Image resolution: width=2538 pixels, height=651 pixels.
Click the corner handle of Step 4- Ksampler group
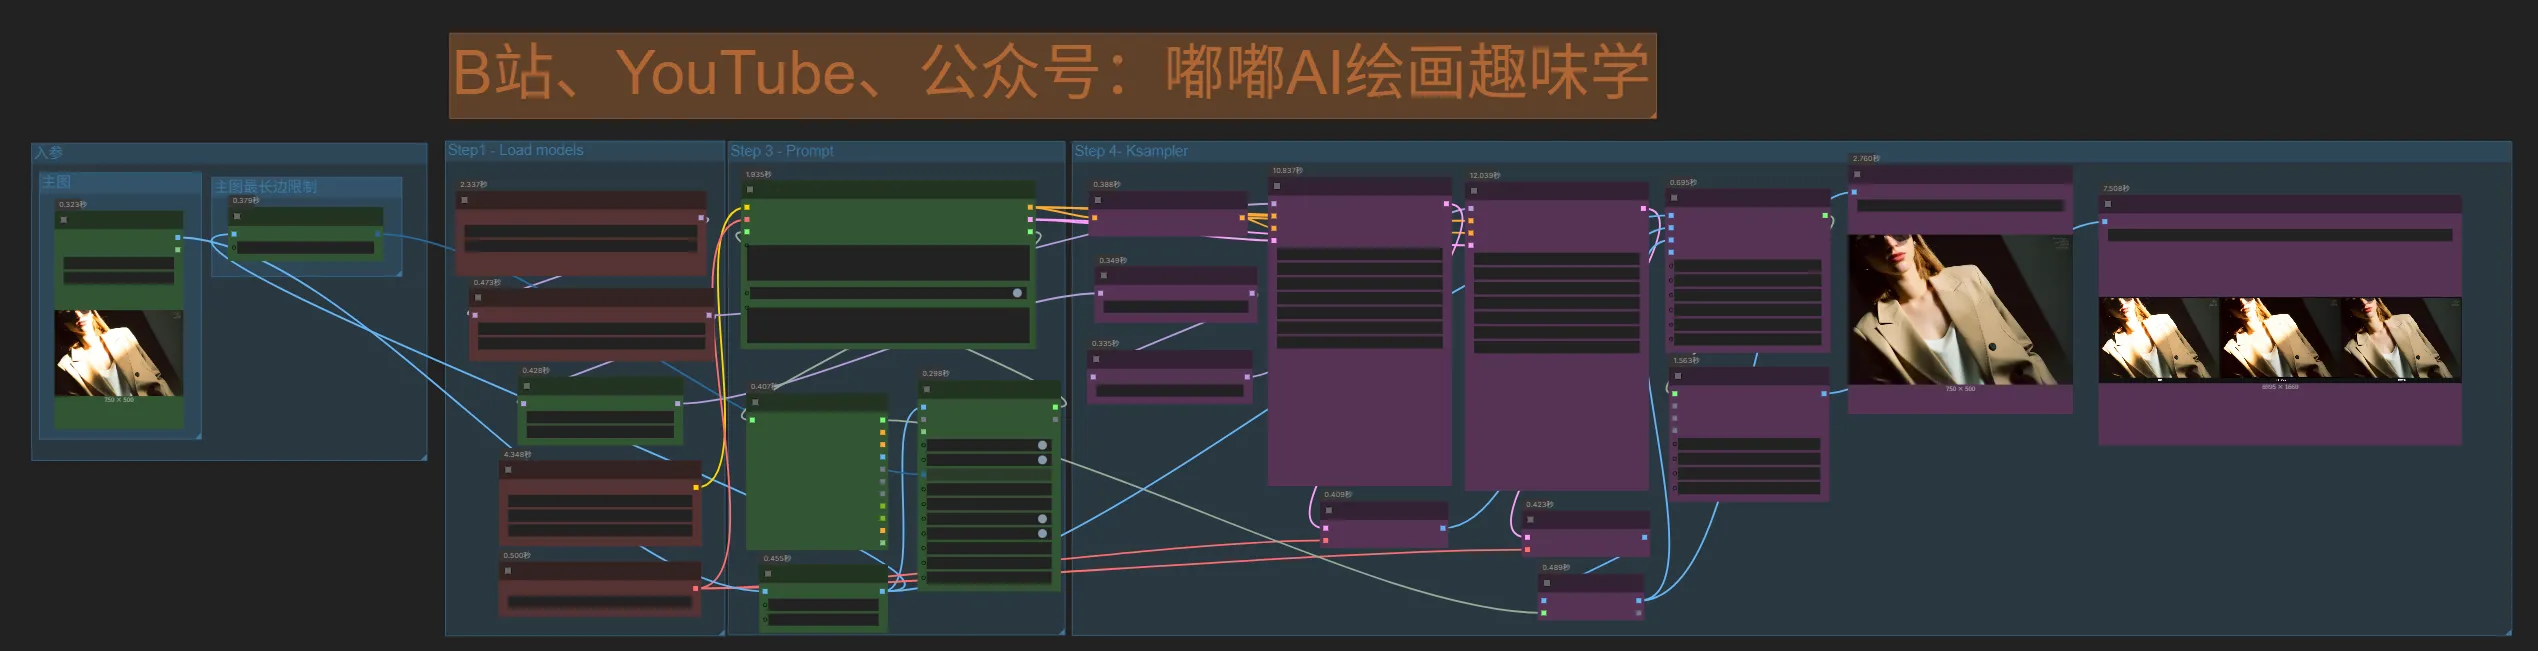click(x=2508, y=632)
